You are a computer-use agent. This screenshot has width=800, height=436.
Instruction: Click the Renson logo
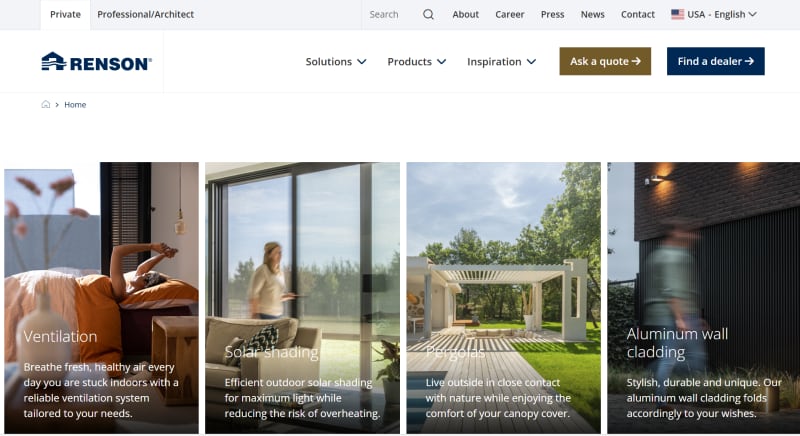pos(96,61)
